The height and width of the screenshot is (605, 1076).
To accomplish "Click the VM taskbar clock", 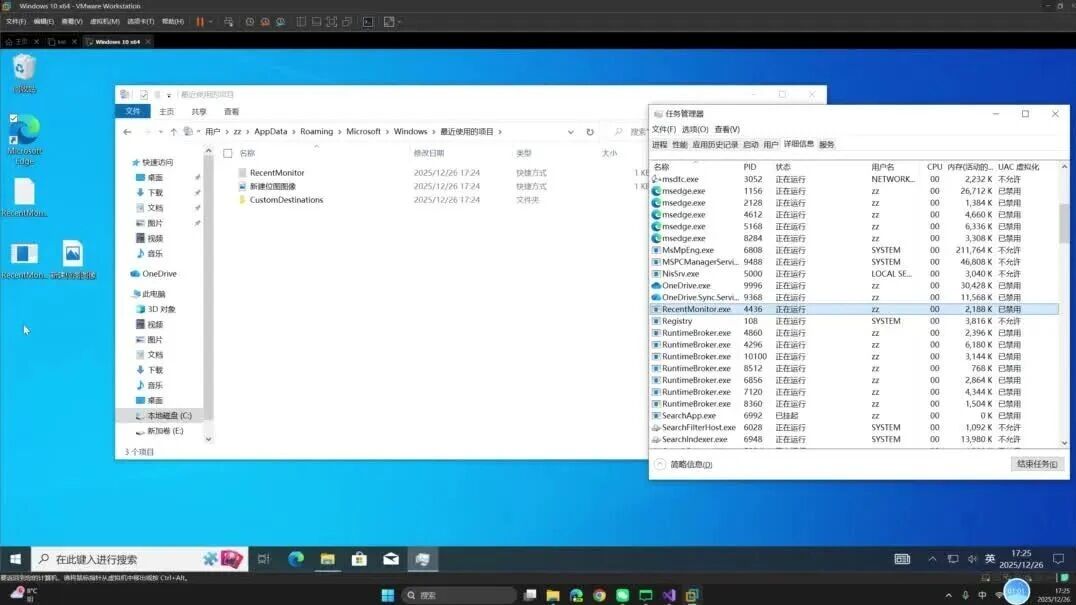I will [1021, 559].
